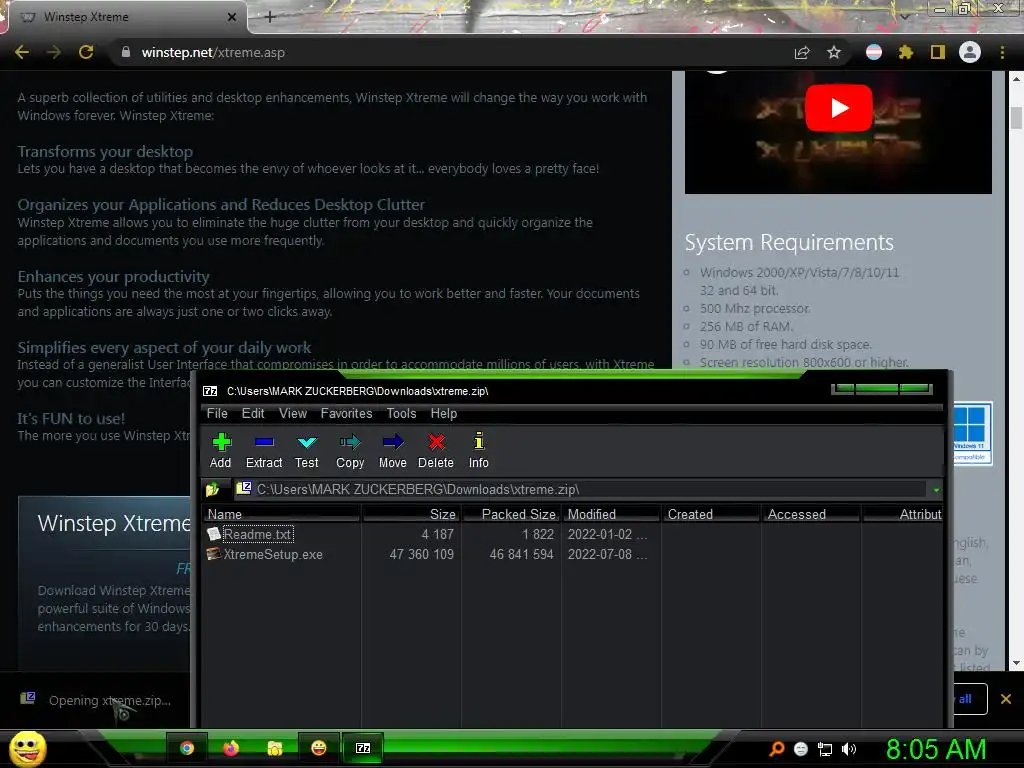Open Firefox from the taskbar
Screen dimensions: 1024x768
[231, 748]
